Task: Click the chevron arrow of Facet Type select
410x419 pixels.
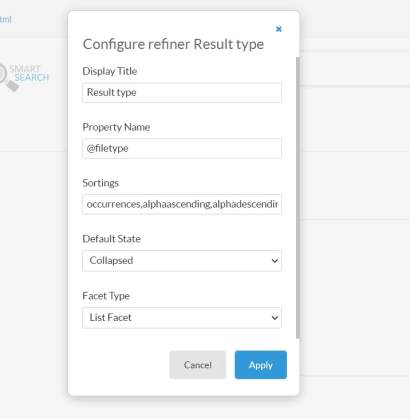Action: coord(275,318)
